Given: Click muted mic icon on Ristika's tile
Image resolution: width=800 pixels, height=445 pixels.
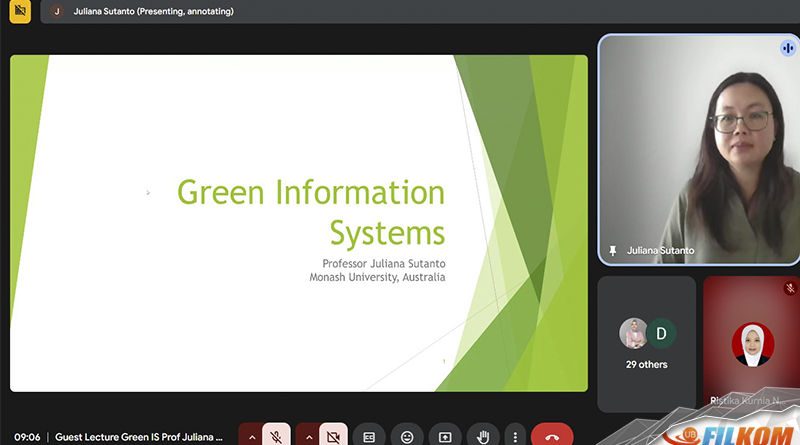Looking at the screenshot, I should pos(790,288).
